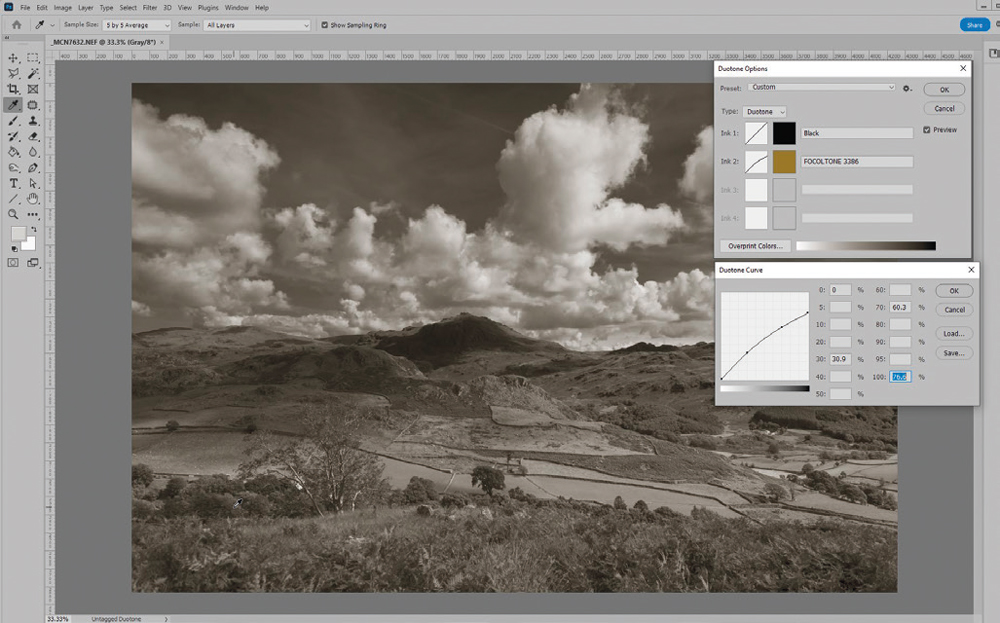Open the File menu
The height and width of the screenshot is (623, 1000).
(x=25, y=8)
